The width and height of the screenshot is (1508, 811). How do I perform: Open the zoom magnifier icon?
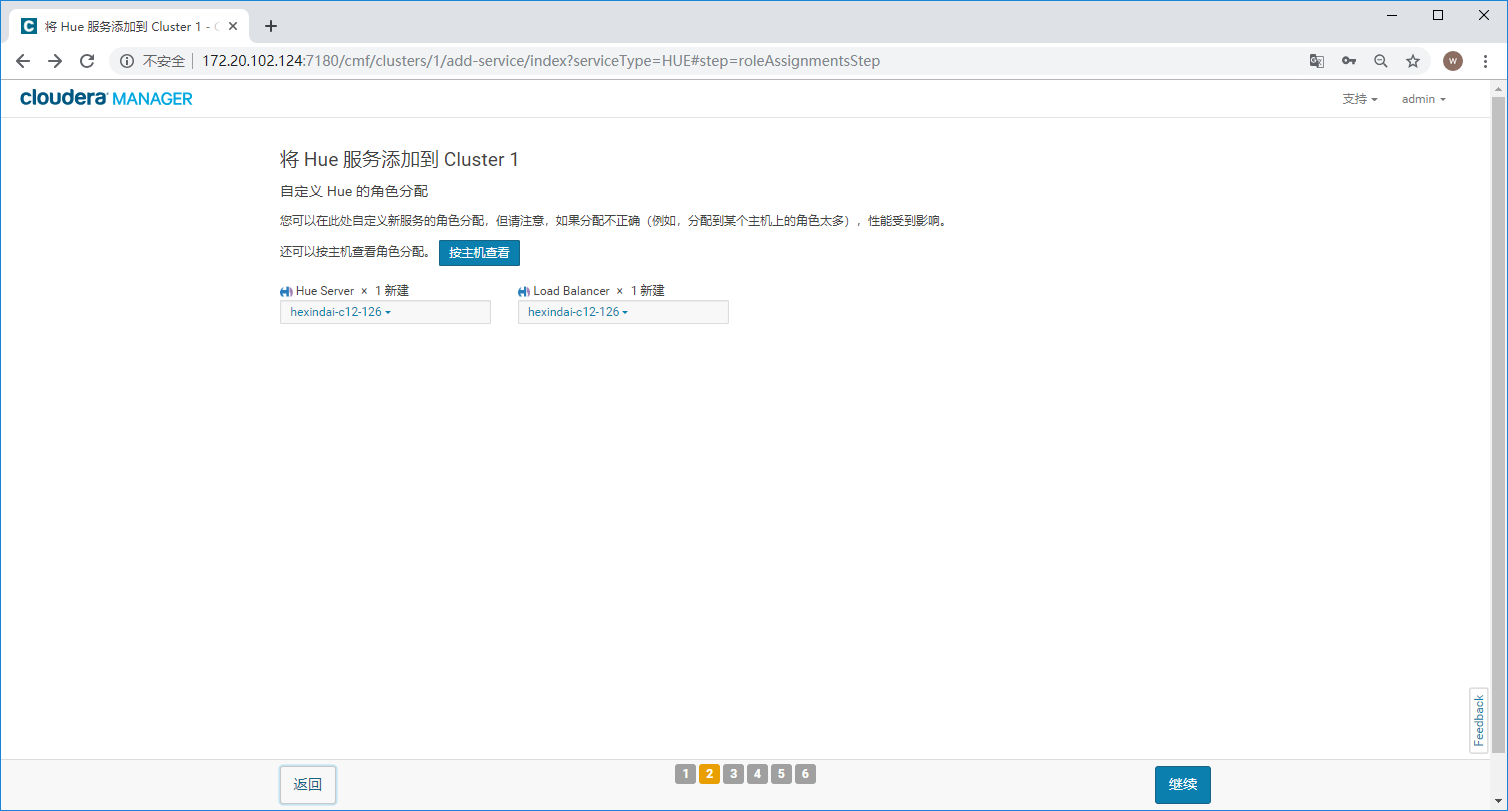coord(1381,61)
